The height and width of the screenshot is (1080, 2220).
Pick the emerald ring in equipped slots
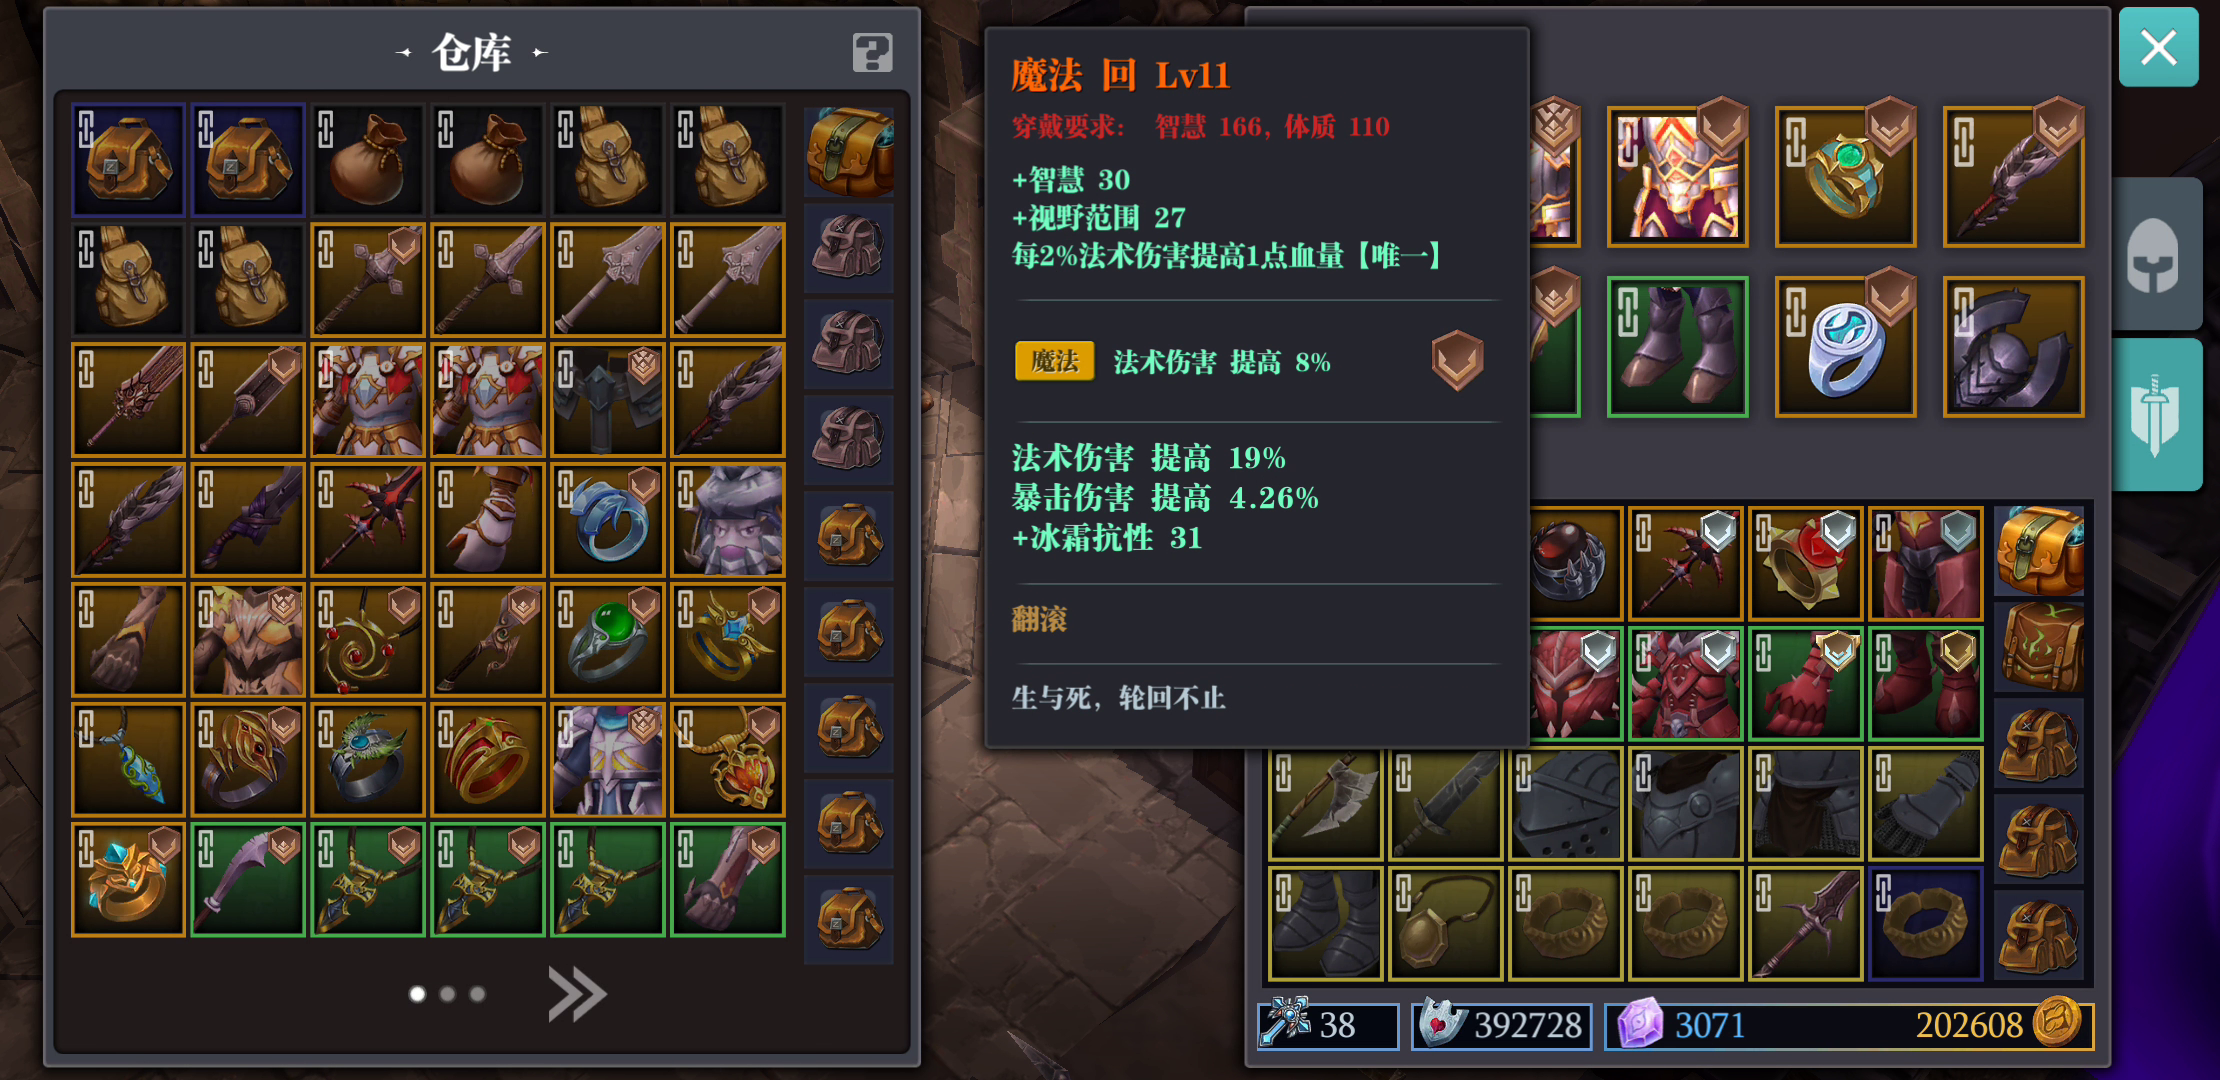tap(1845, 176)
